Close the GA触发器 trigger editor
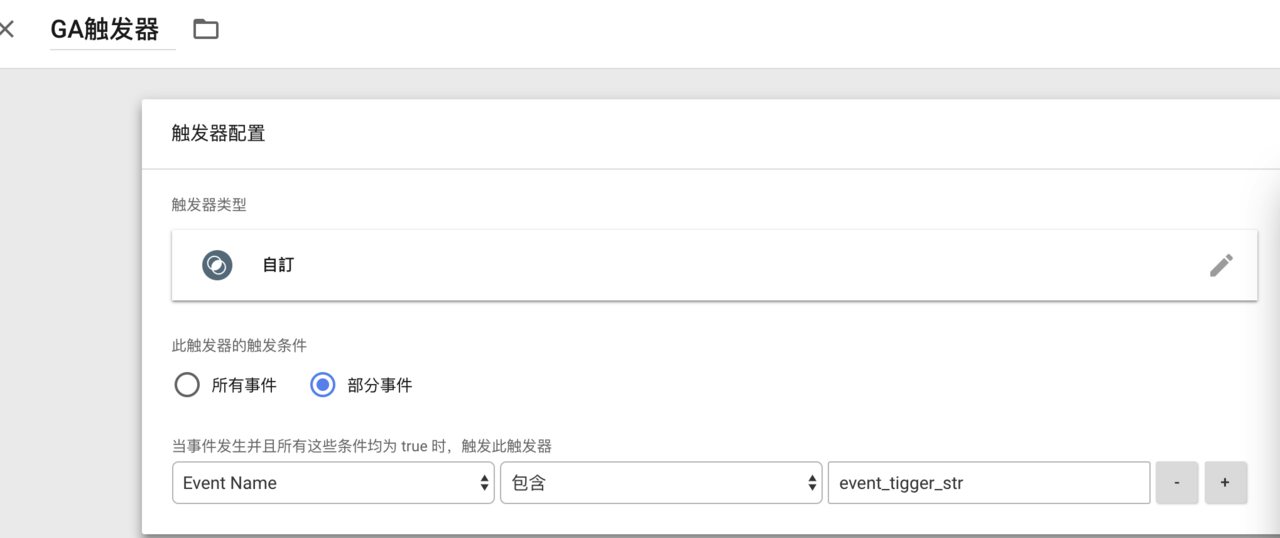The image size is (1280, 538). [7, 29]
